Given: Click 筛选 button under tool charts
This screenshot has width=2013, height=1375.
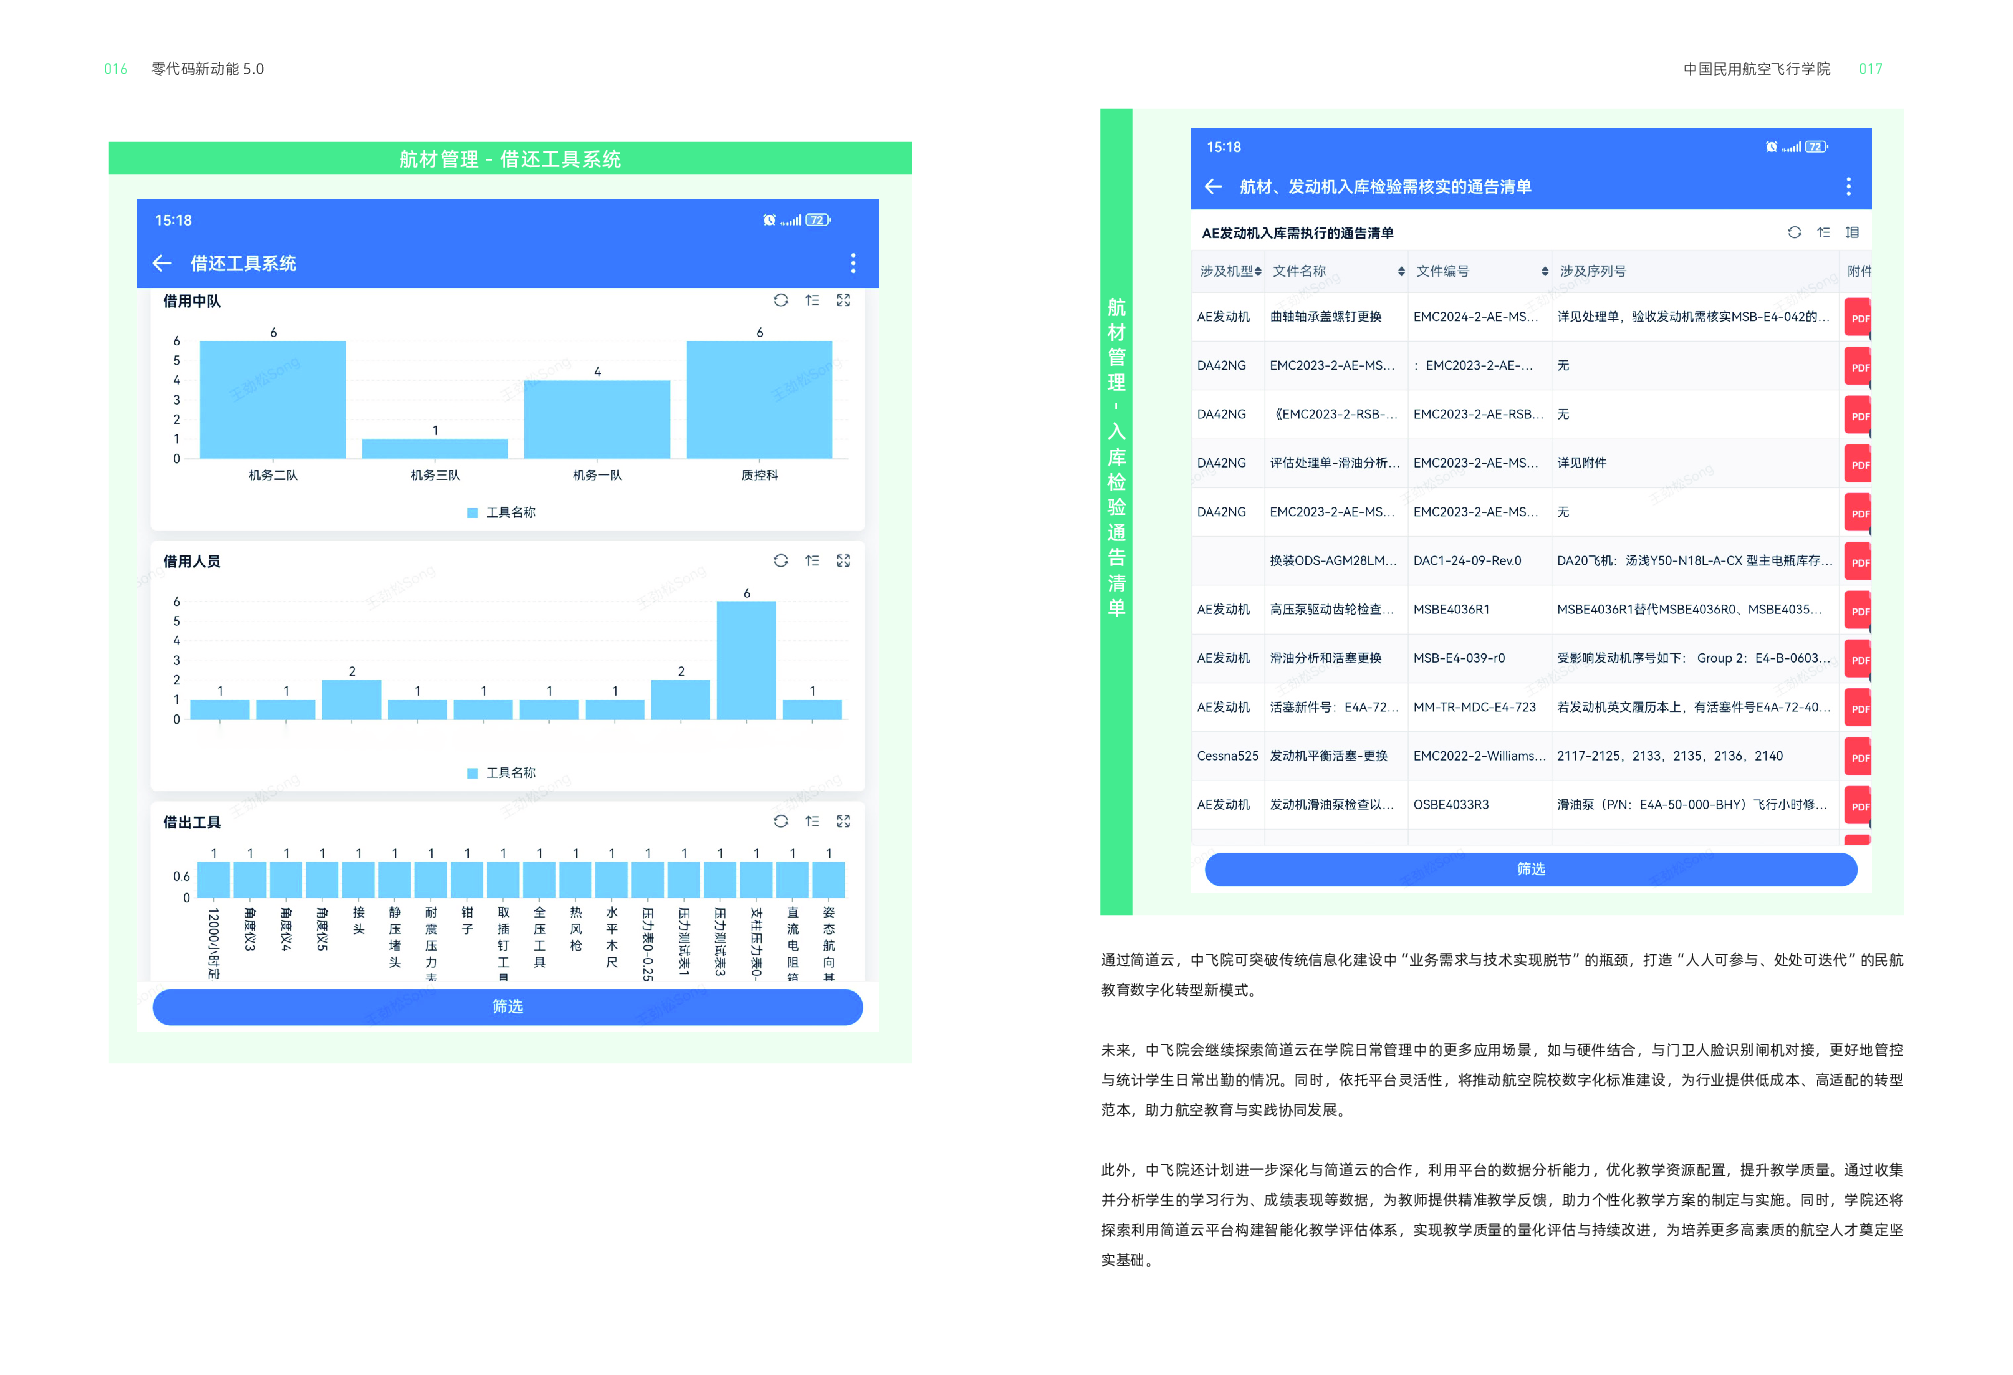Looking at the screenshot, I should tap(507, 1006).
